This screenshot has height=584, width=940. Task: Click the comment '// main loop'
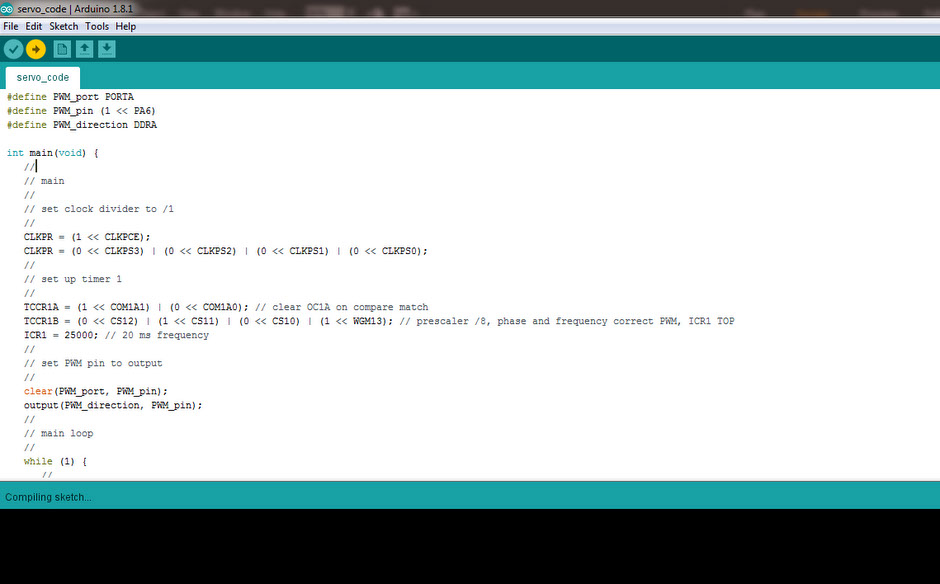tap(59, 434)
